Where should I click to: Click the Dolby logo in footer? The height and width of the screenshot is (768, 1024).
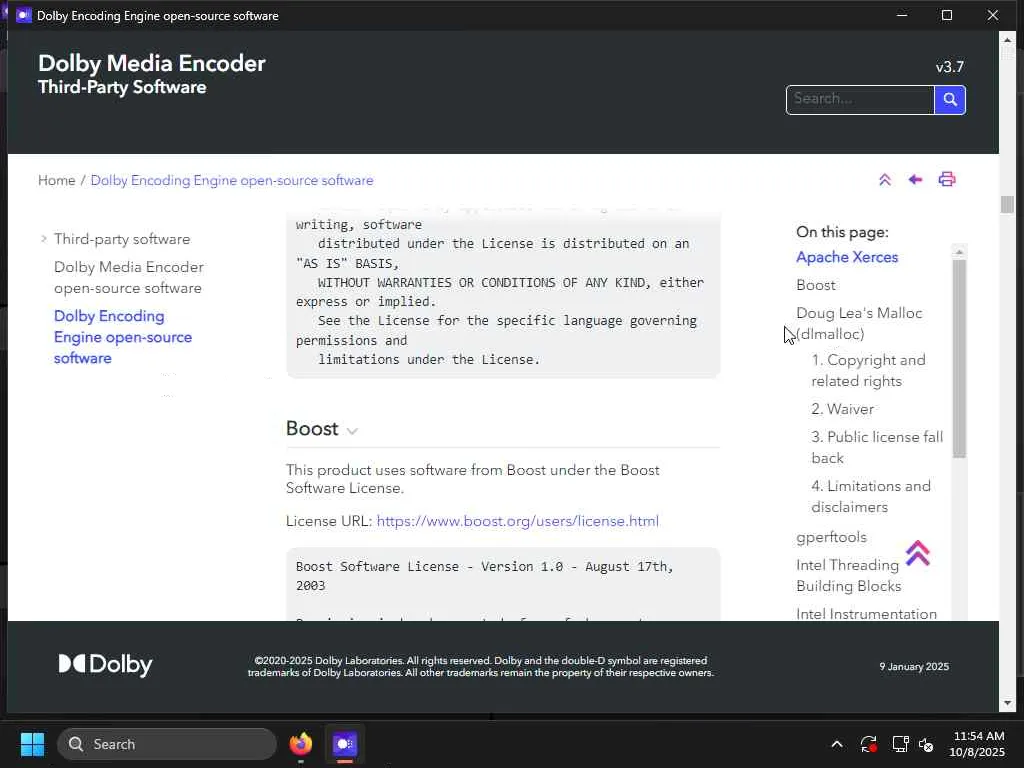(x=105, y=665)
